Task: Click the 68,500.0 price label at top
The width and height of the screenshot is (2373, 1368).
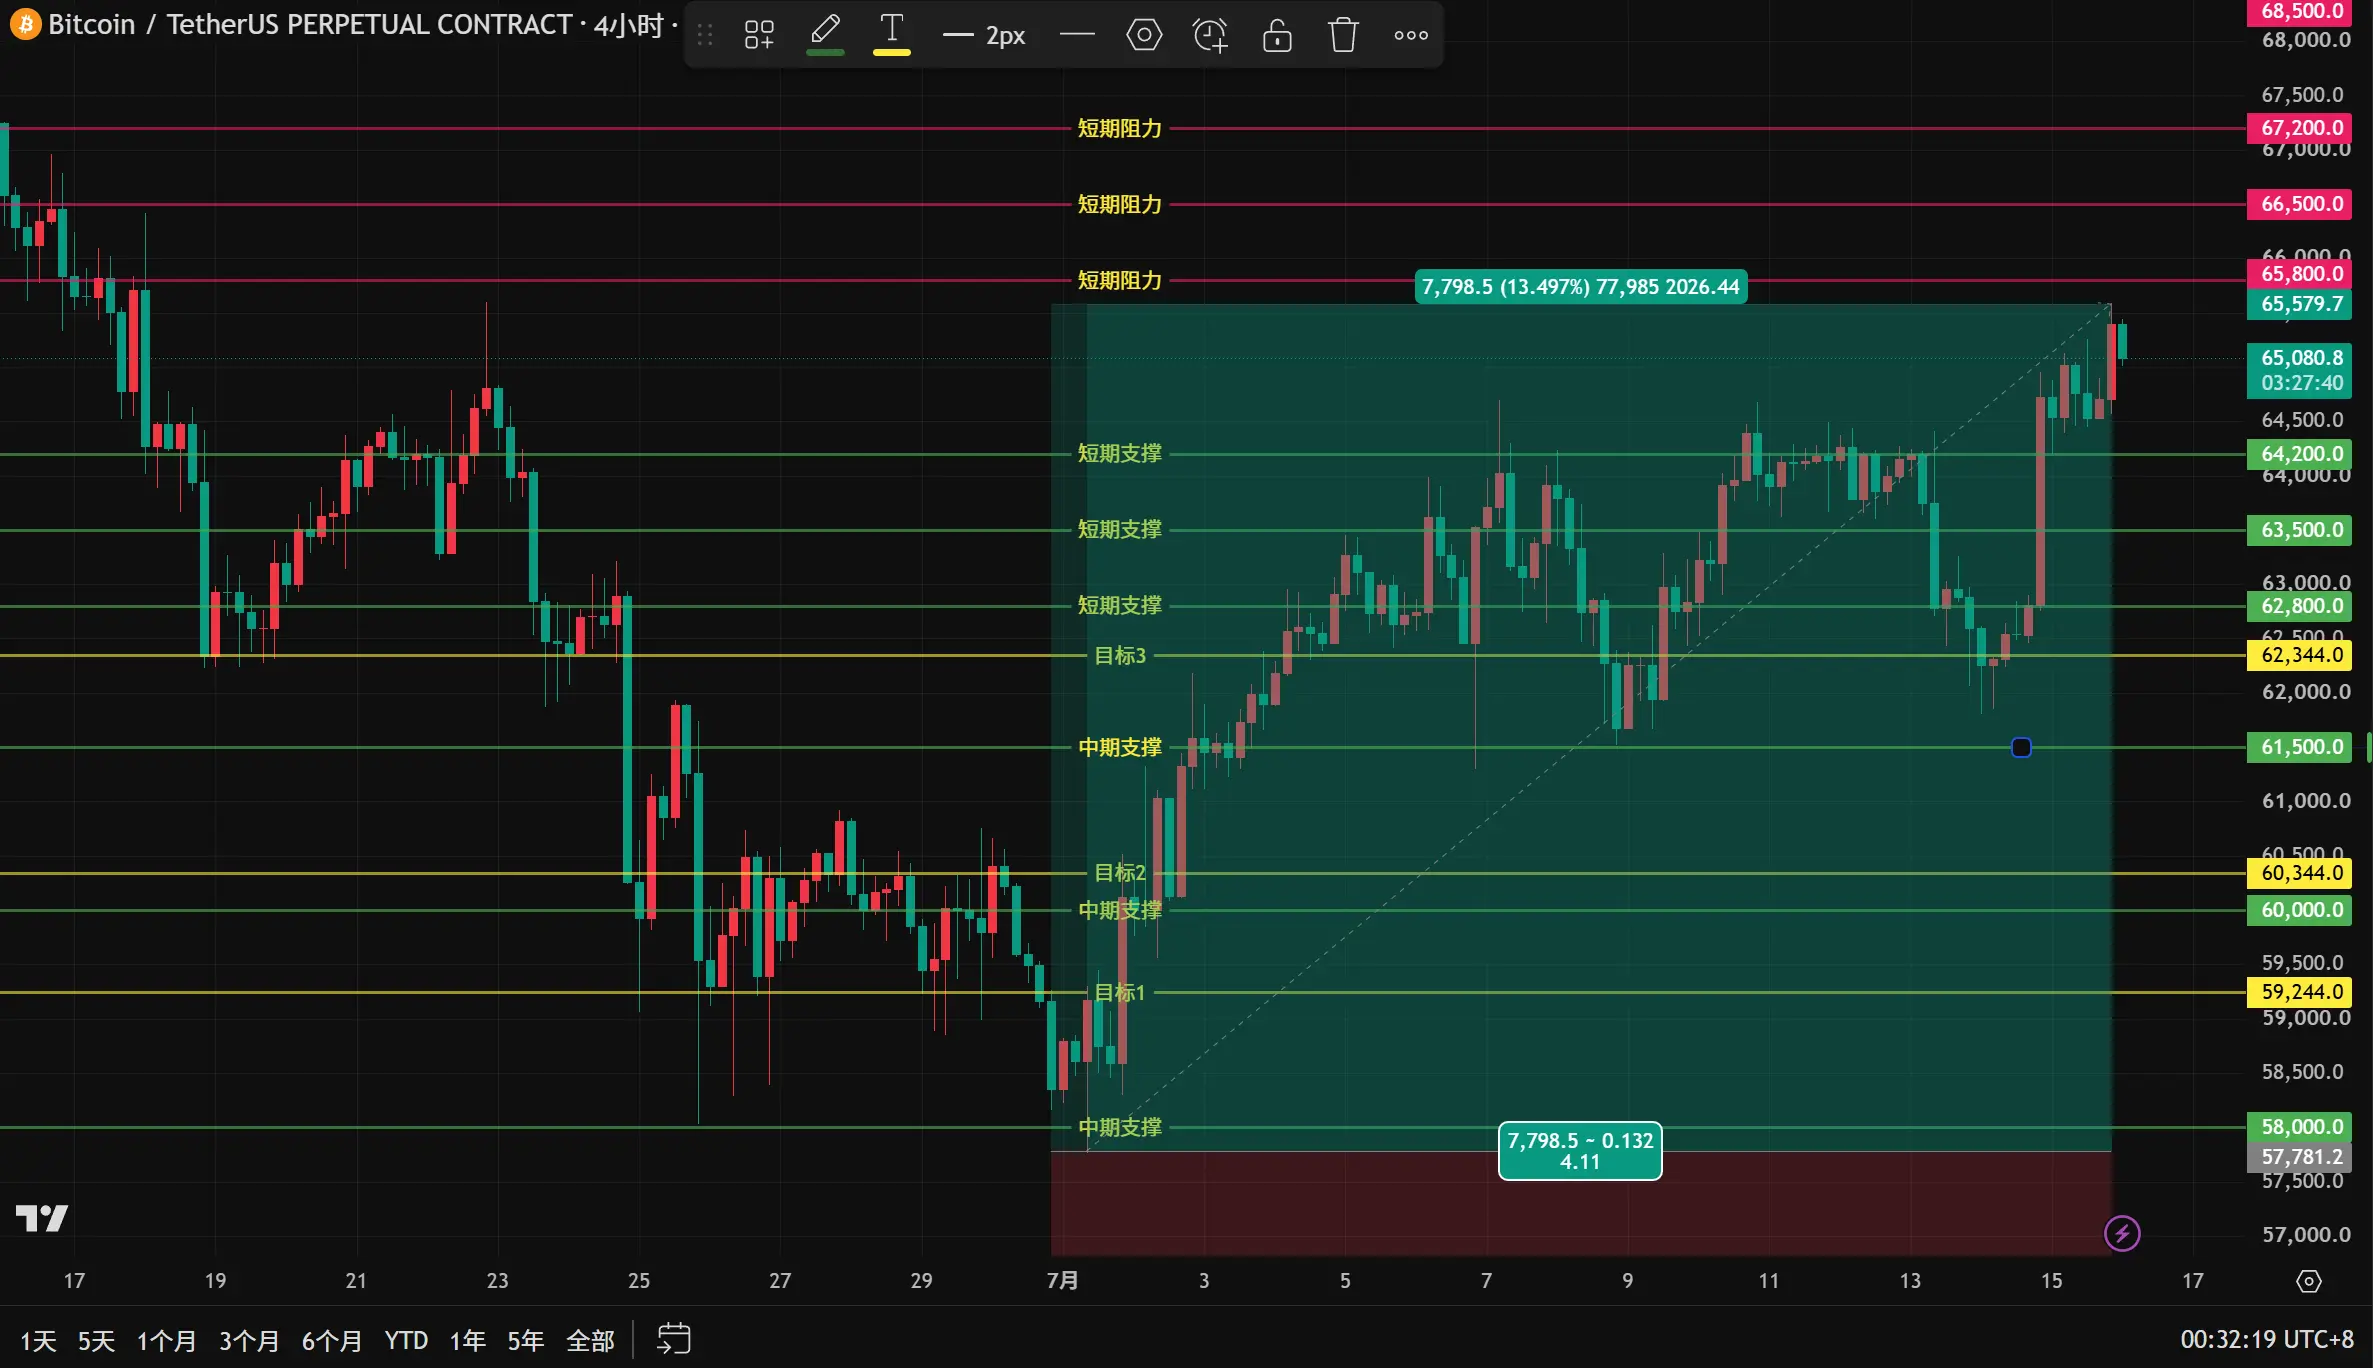Action: (2301, 11)
